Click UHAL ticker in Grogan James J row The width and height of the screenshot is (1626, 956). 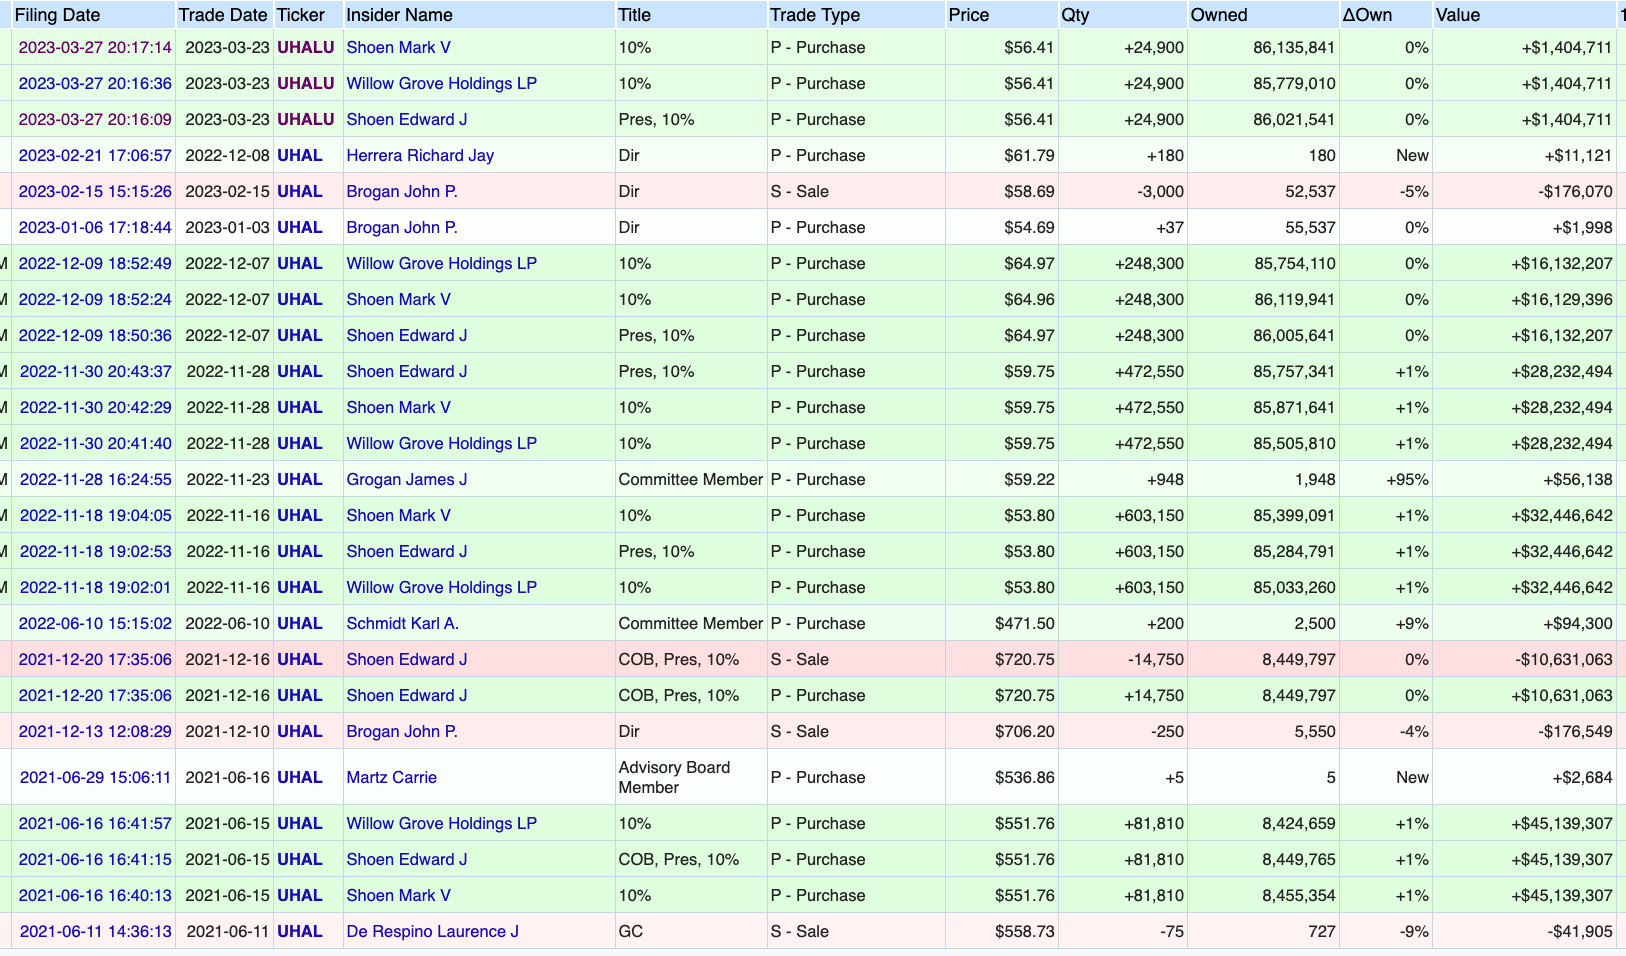300,479
